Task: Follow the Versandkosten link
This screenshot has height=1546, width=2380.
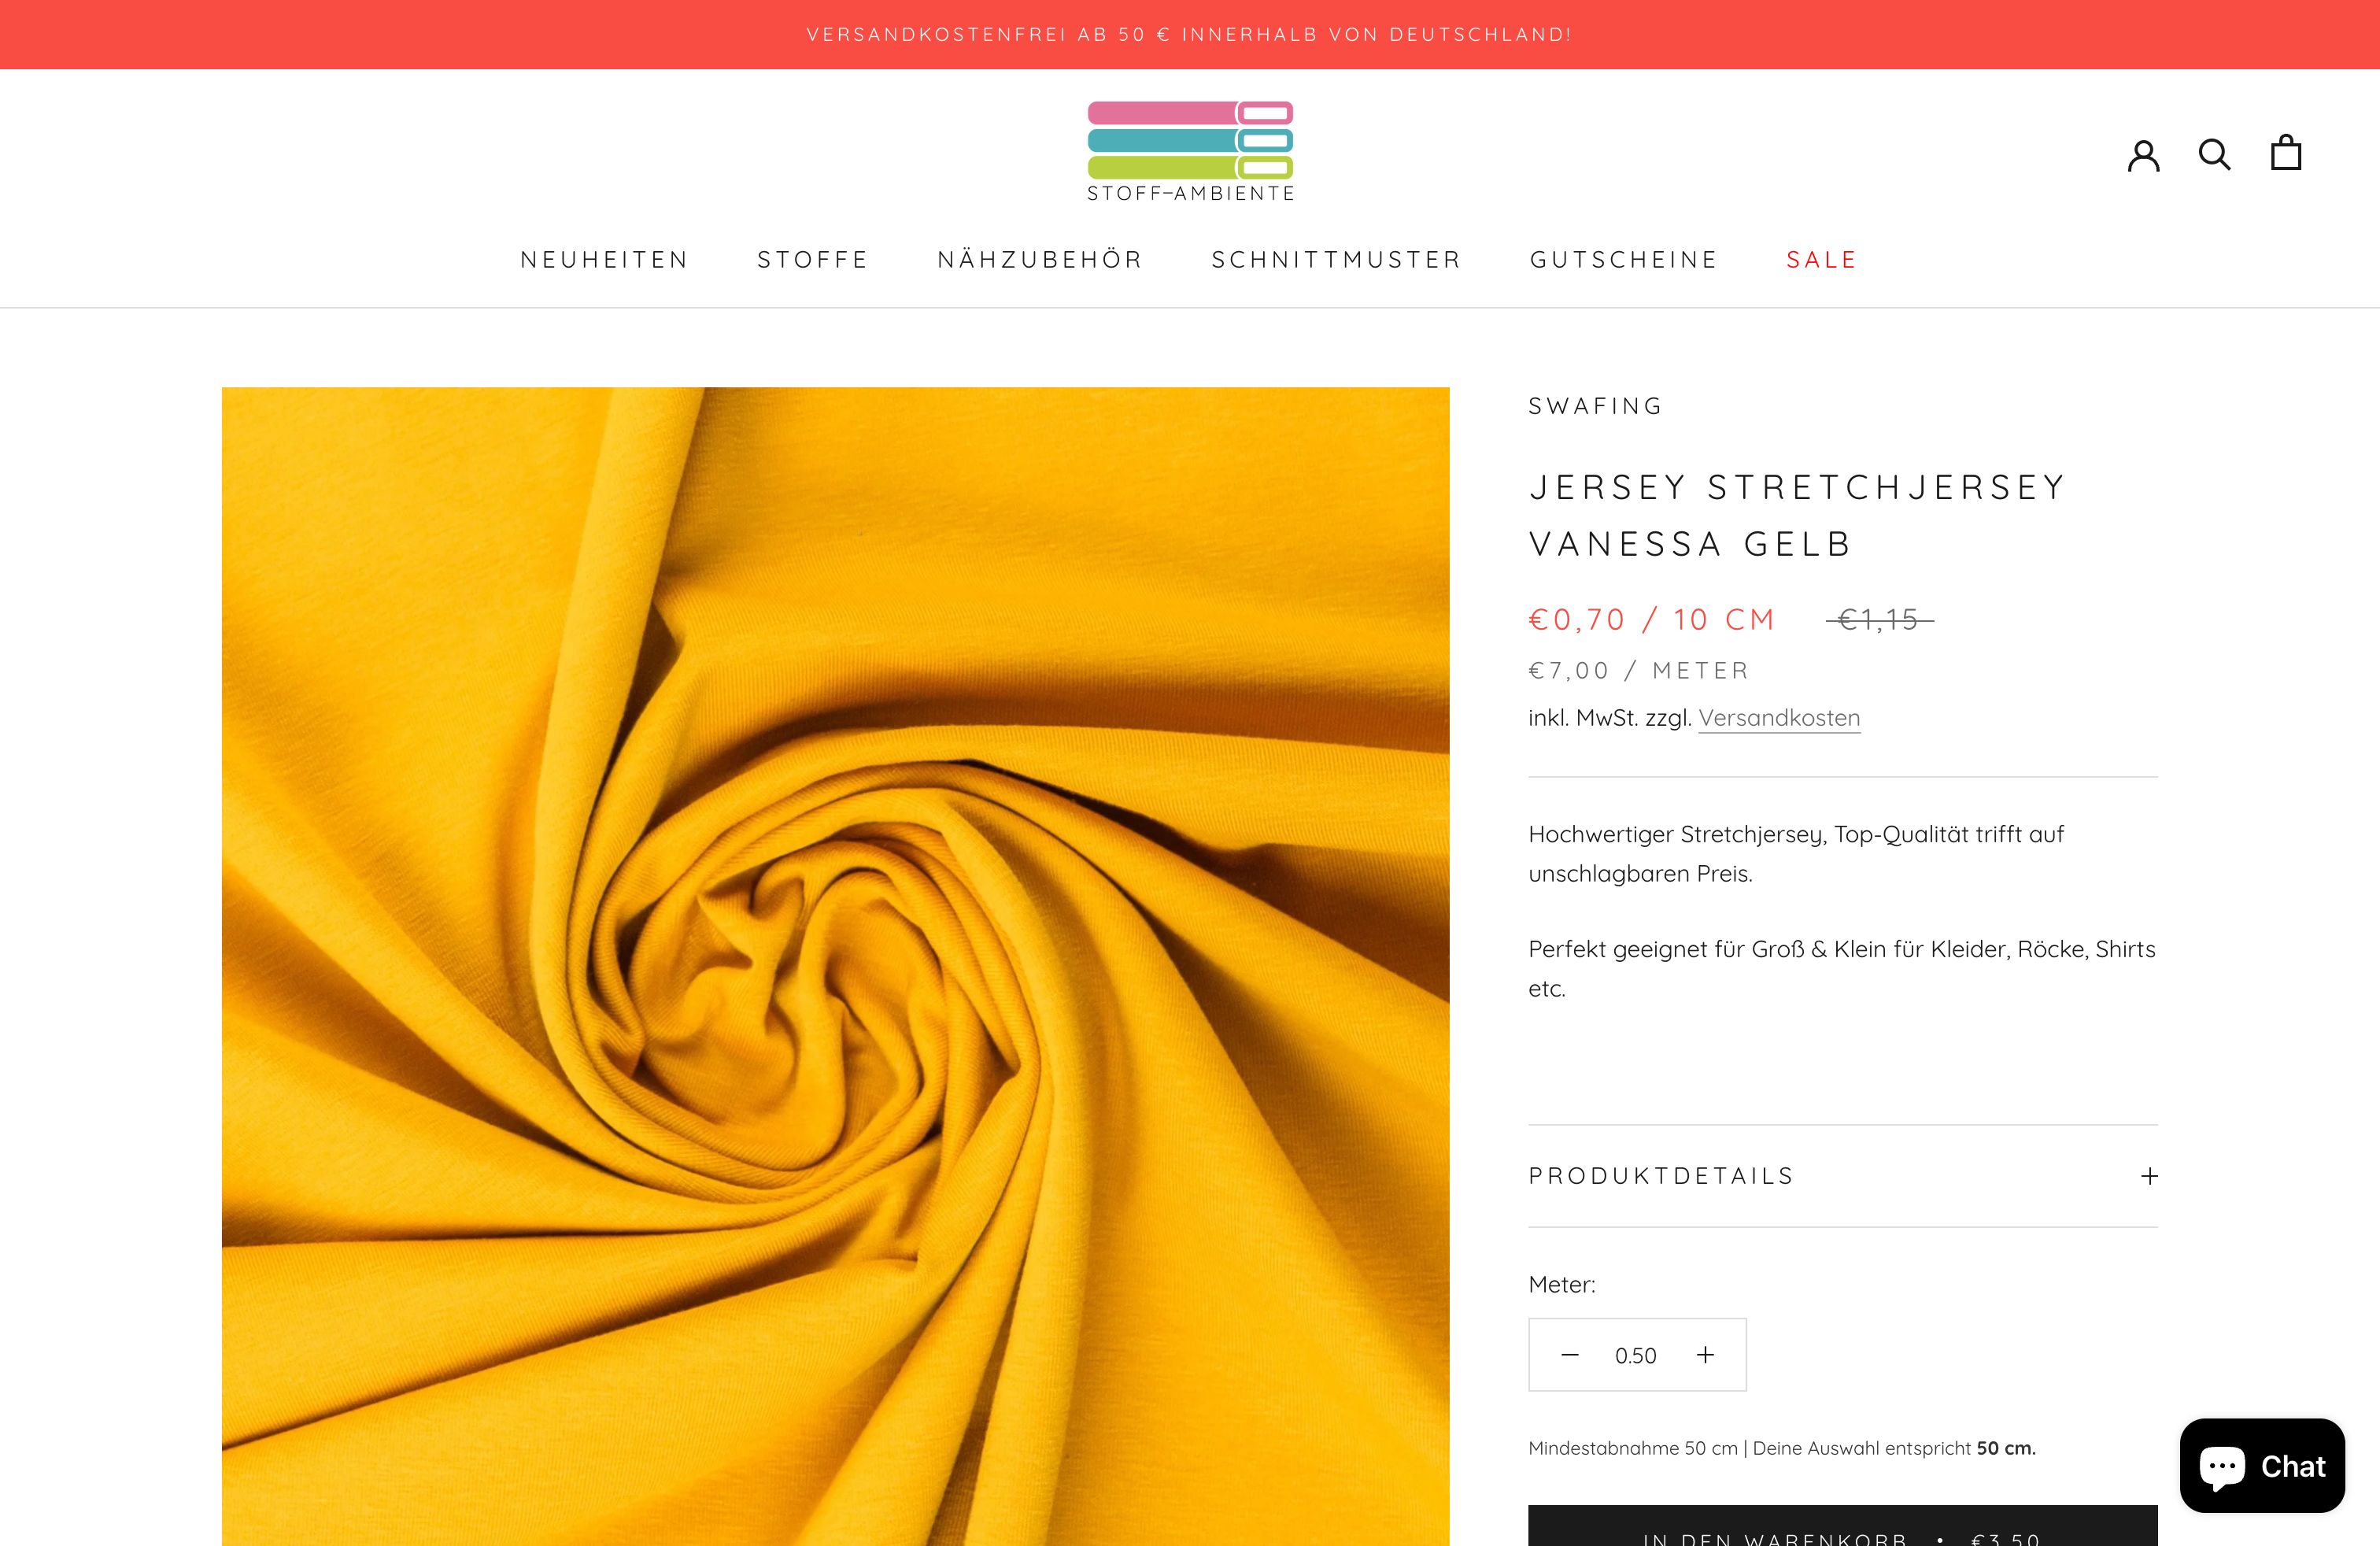Action: pos(1779,718)
